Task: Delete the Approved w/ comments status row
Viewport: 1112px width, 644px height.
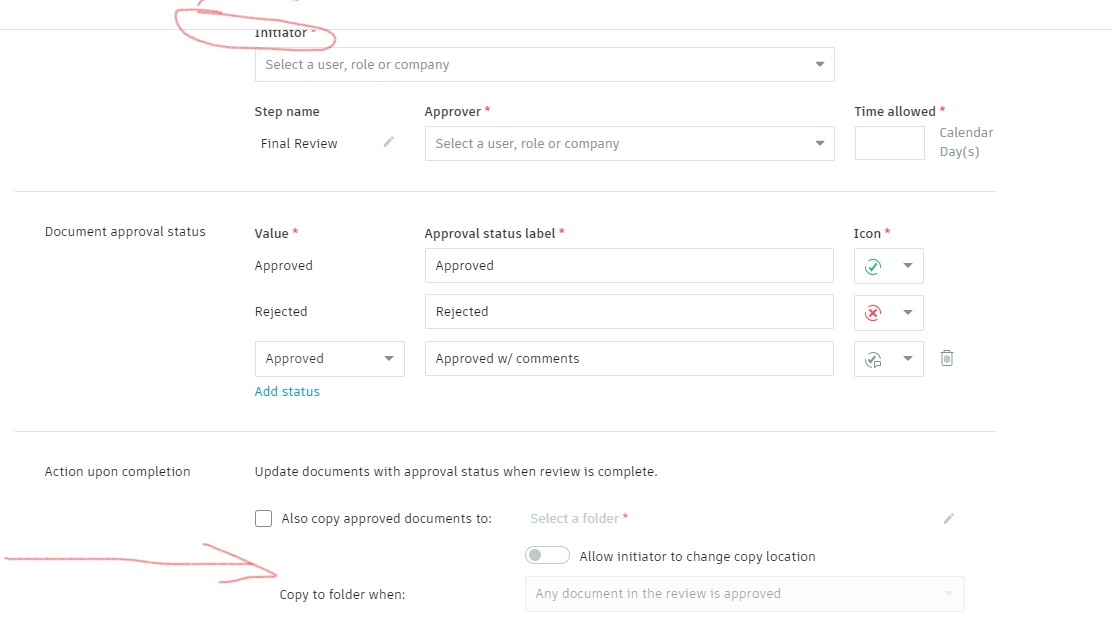Action: (947, 358)
